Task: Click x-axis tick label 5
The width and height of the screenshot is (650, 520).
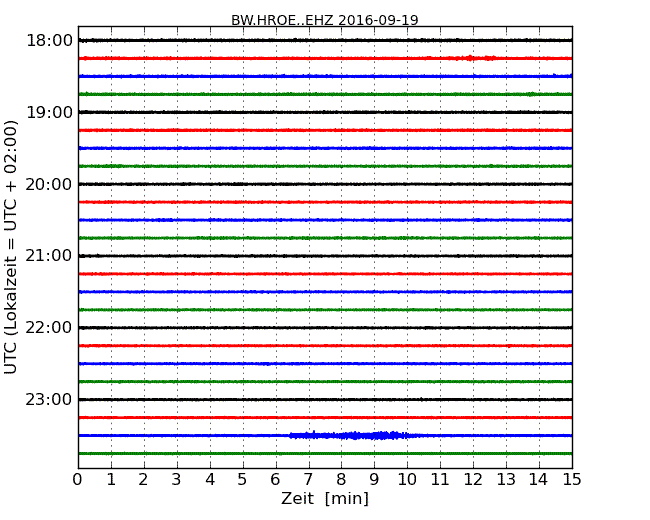Action: click(242, 480)
